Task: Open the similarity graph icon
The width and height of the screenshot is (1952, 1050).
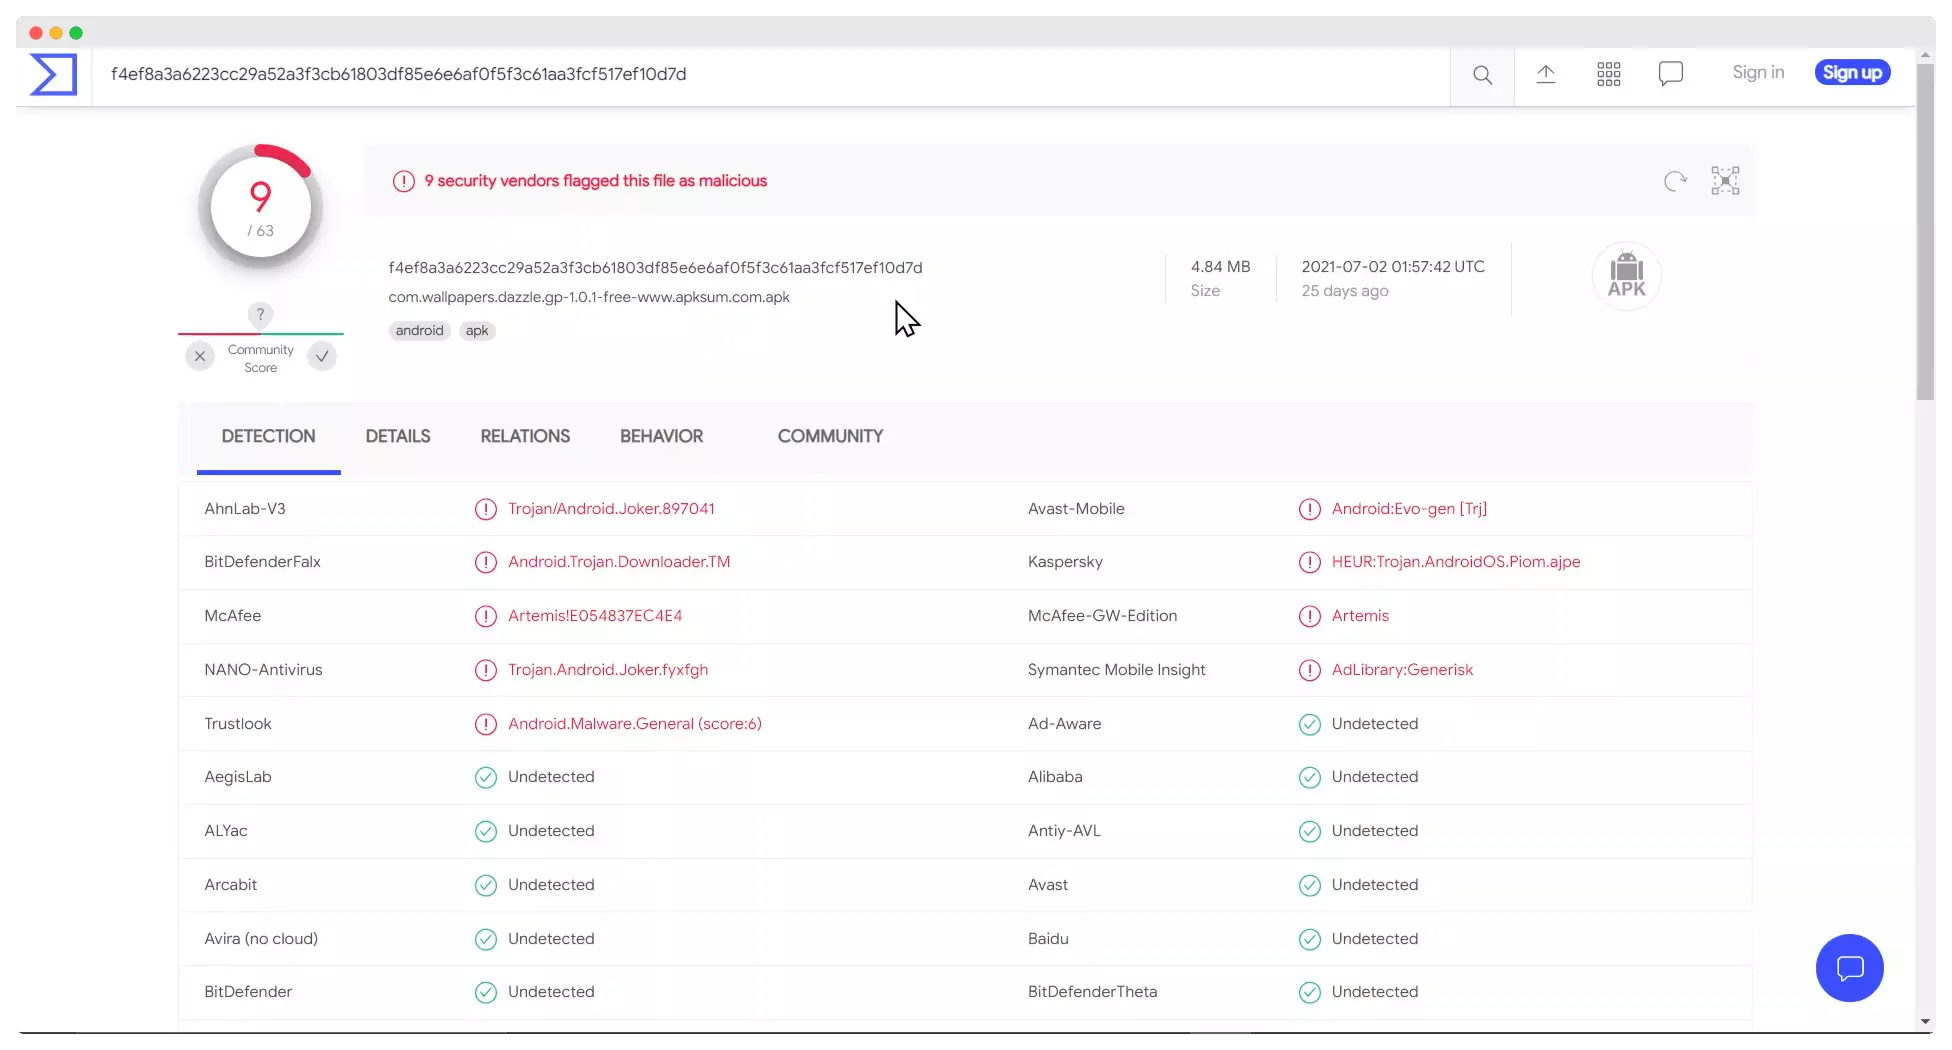Action: [1725, 181]
